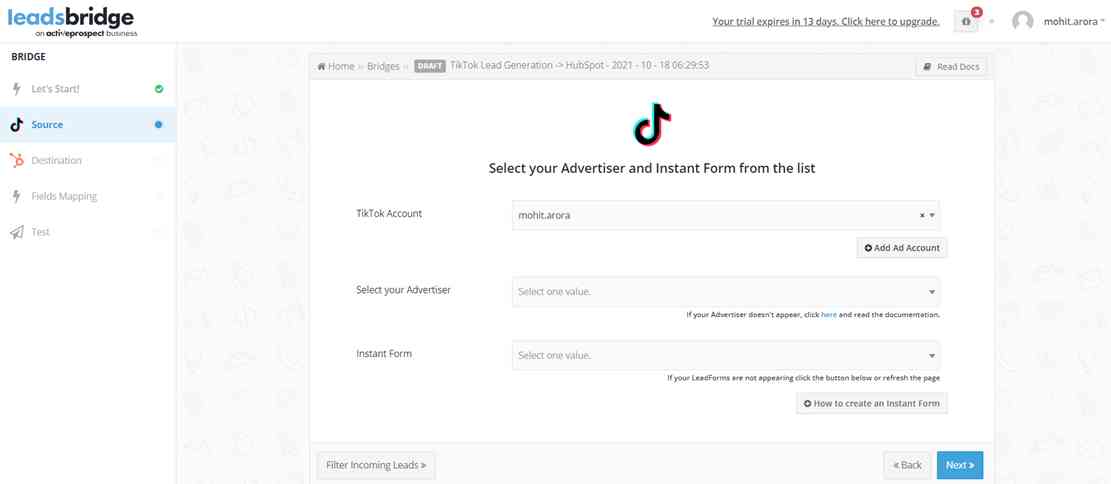Click the trial expiration upgrade link

pyautogui.click(x=825, y=21)
